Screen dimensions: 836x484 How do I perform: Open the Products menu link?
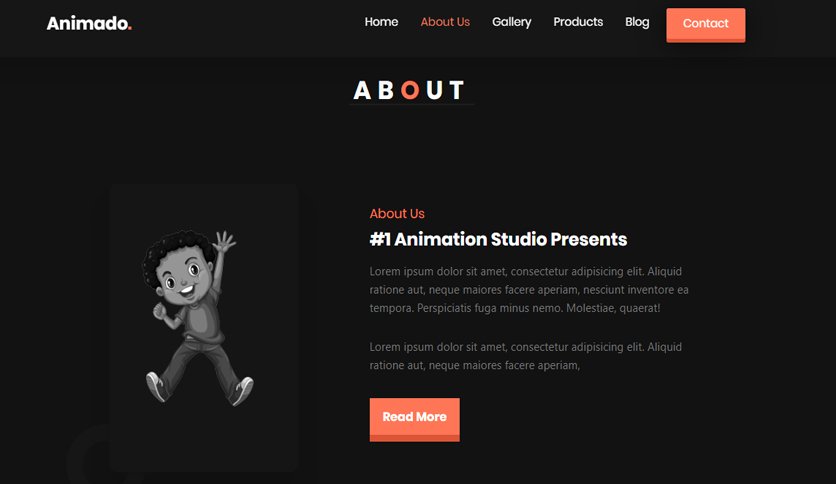click(x=578, y=22)
